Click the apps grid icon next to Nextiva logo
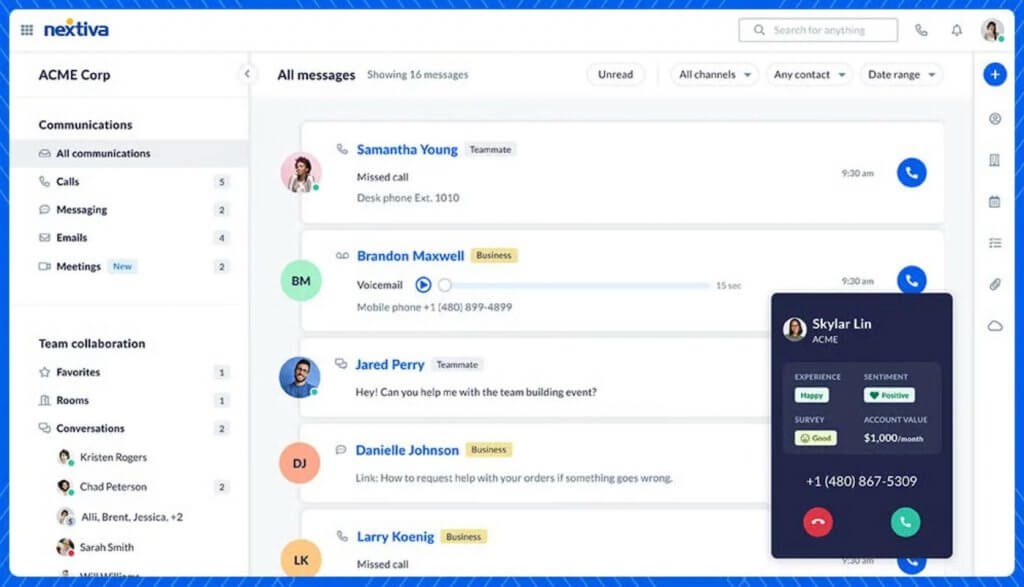Viewport: 1024px width, 587px height. 26,29
